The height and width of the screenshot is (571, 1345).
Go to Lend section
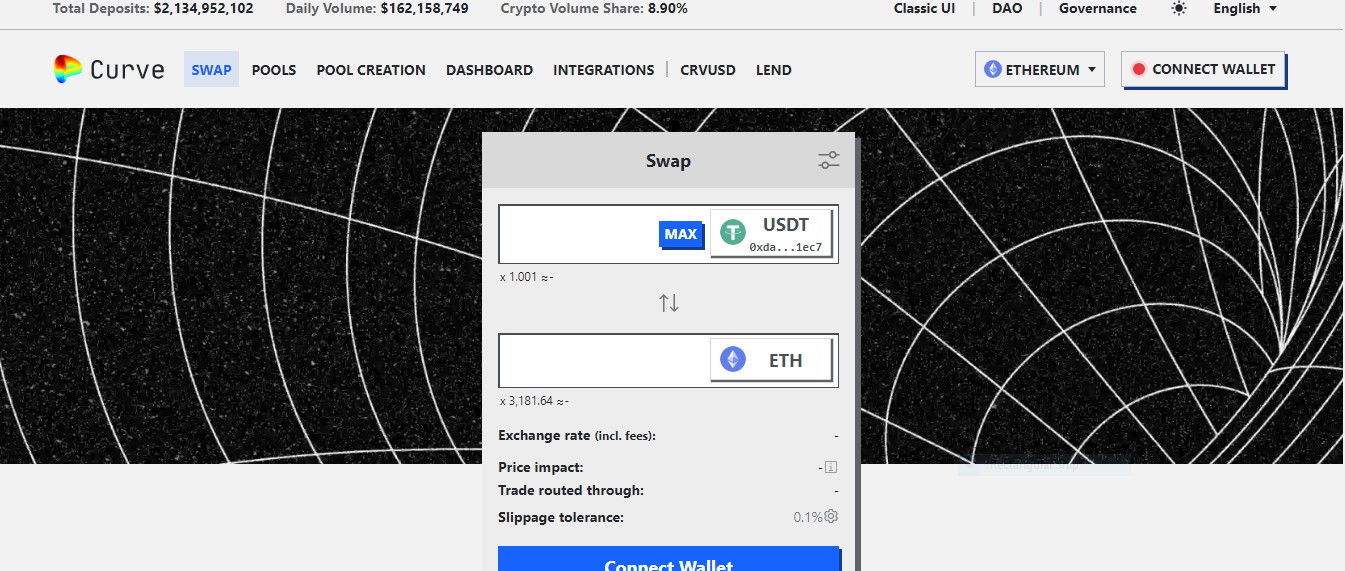tap(774, 70)
